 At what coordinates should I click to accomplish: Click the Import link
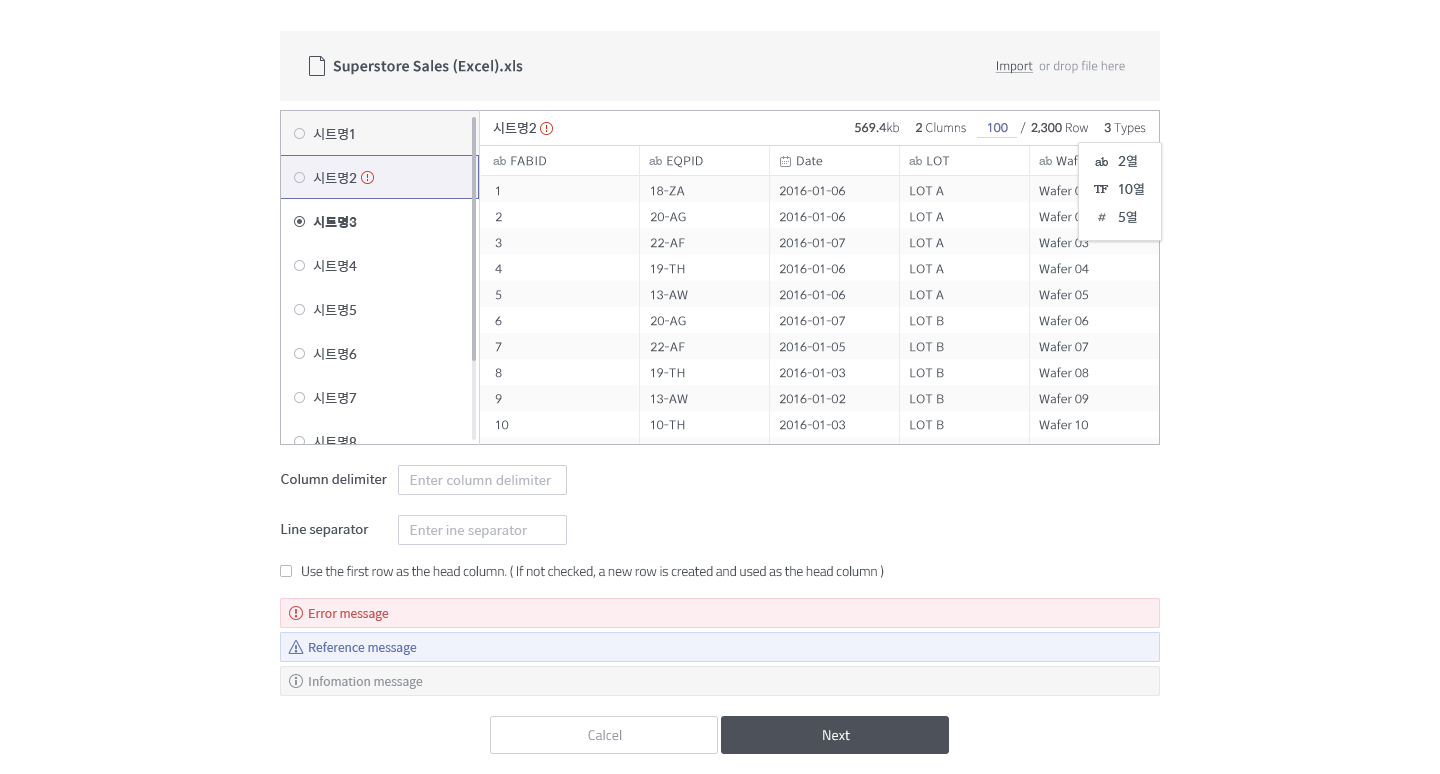coord(1013,66)
